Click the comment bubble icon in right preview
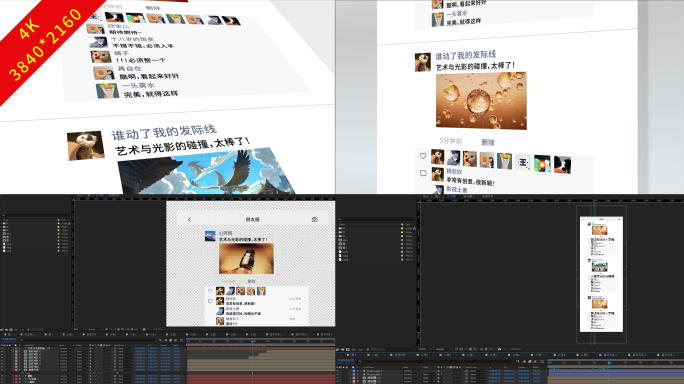684x384 pixels. (423, 173)
